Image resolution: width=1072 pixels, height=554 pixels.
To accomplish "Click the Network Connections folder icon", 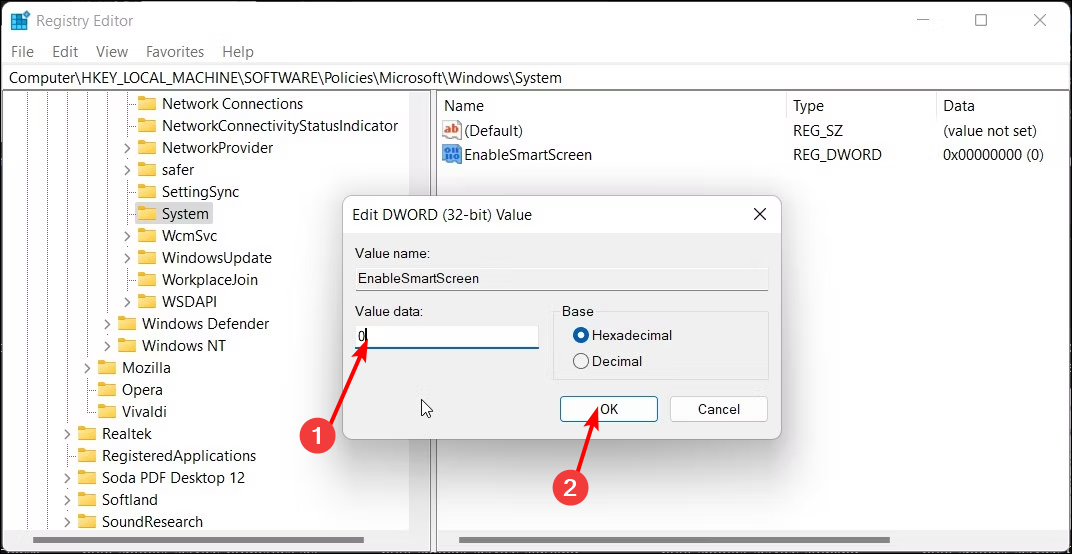I will (147, 104).
